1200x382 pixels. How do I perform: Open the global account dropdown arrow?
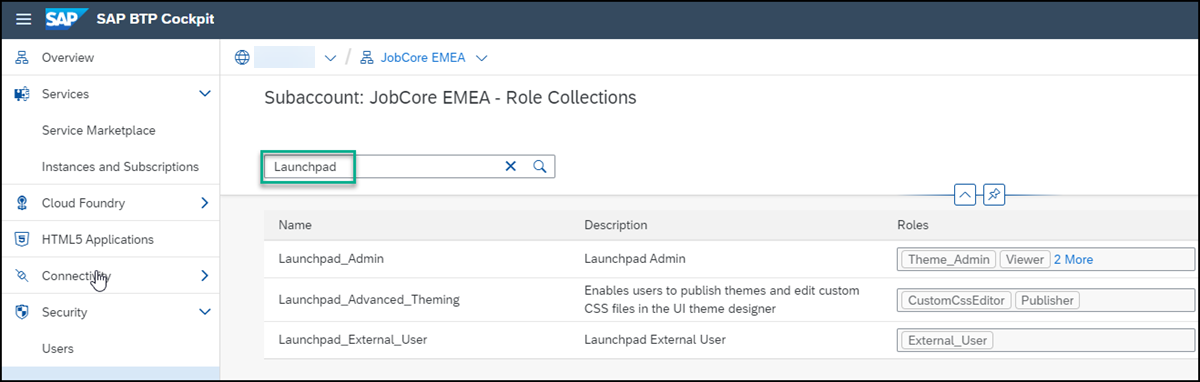pyautogui.click(x=331, y=58)
